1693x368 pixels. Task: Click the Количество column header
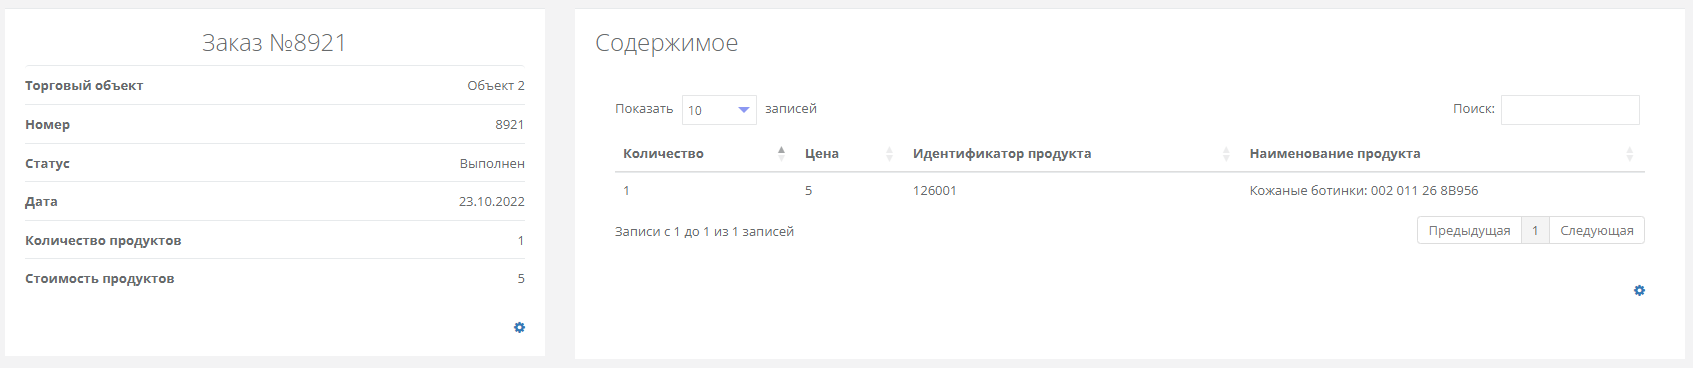(x=663, y=154)
